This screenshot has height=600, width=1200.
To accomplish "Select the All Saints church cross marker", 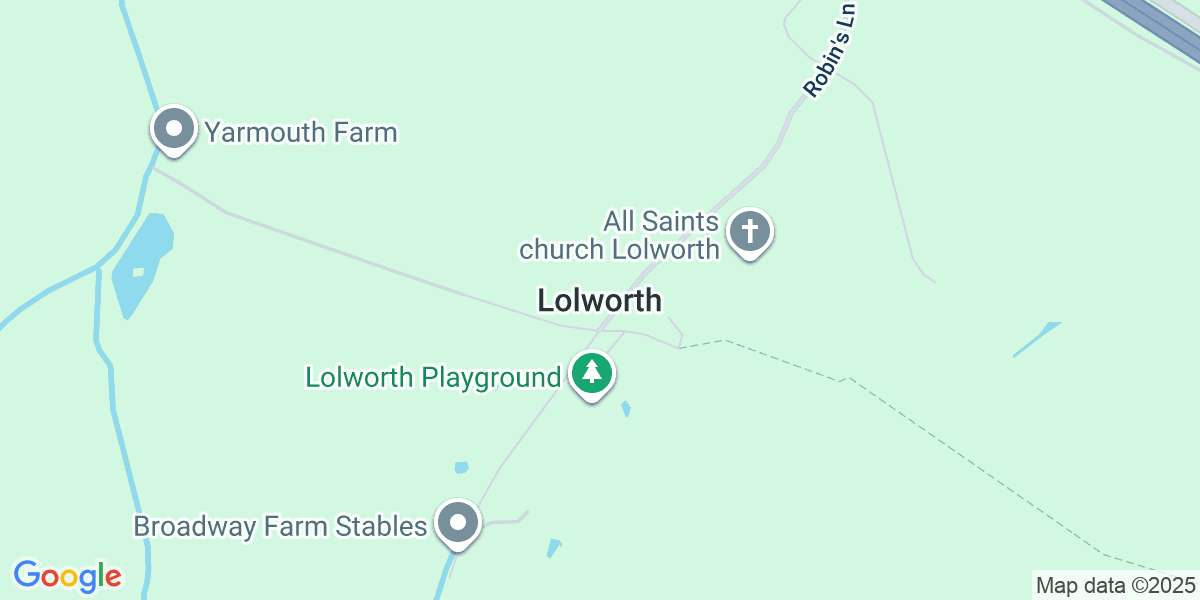I will pyautogui.click(x=750, y=233).
